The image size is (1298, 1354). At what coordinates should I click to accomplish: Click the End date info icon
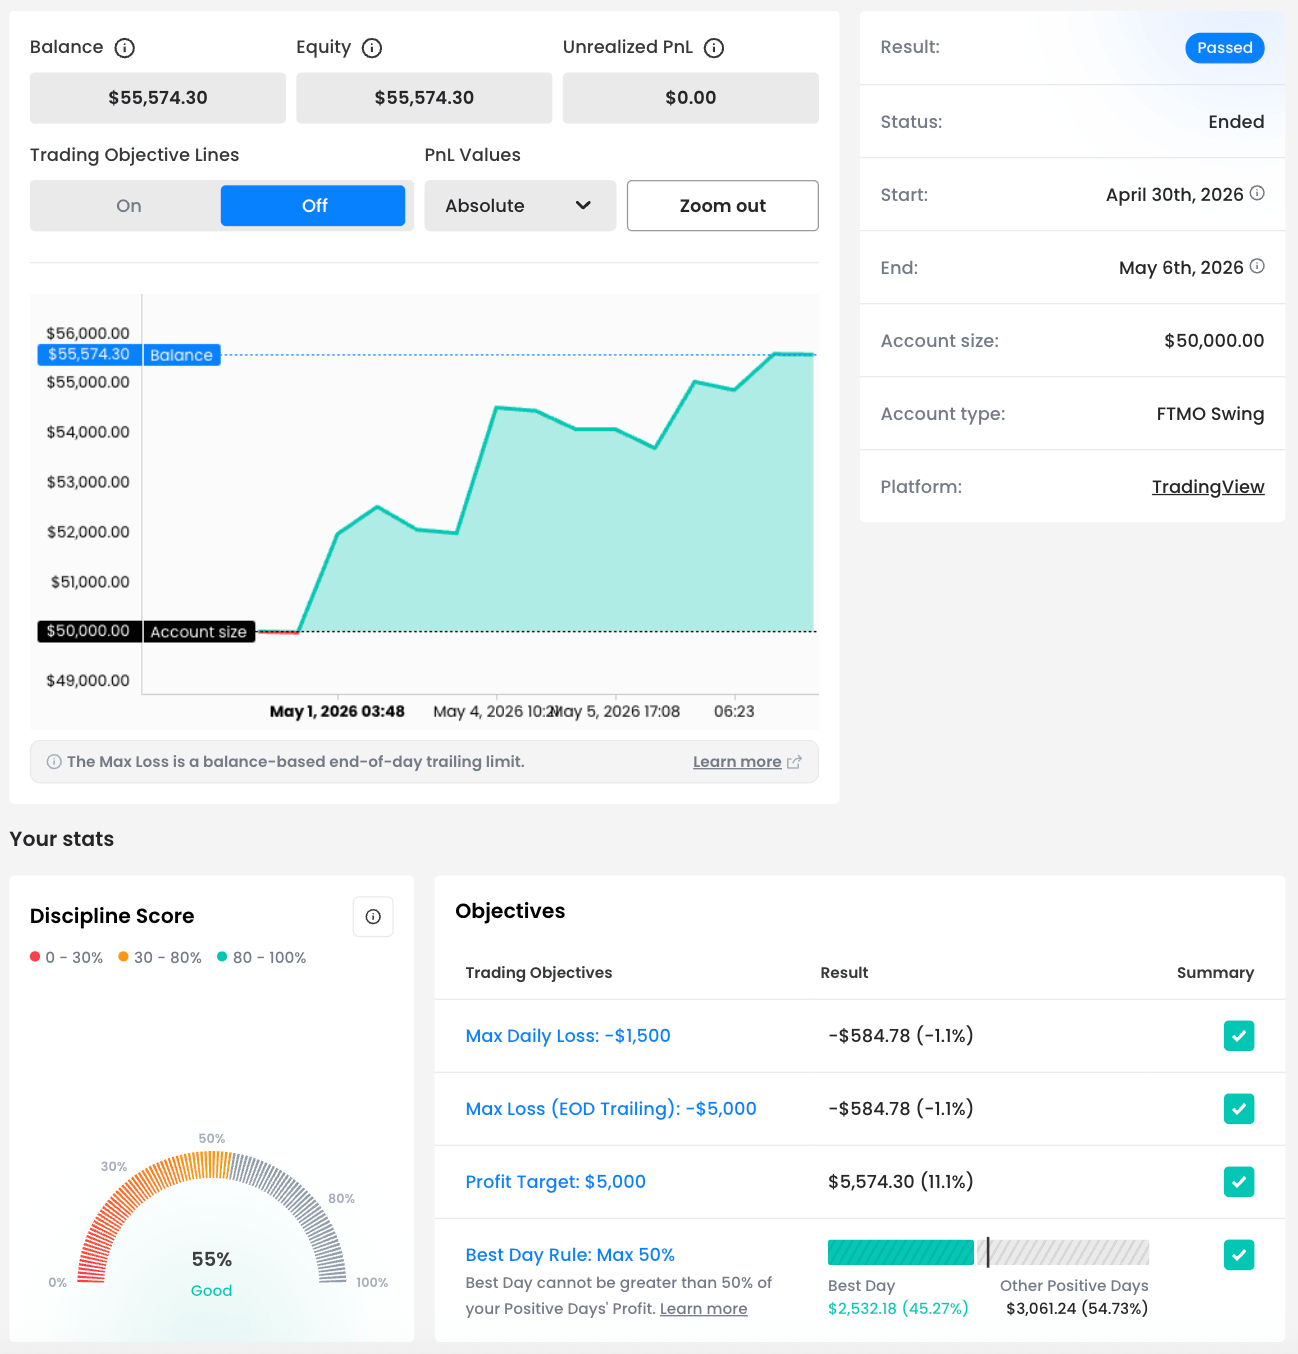(x=1257, y=266)
